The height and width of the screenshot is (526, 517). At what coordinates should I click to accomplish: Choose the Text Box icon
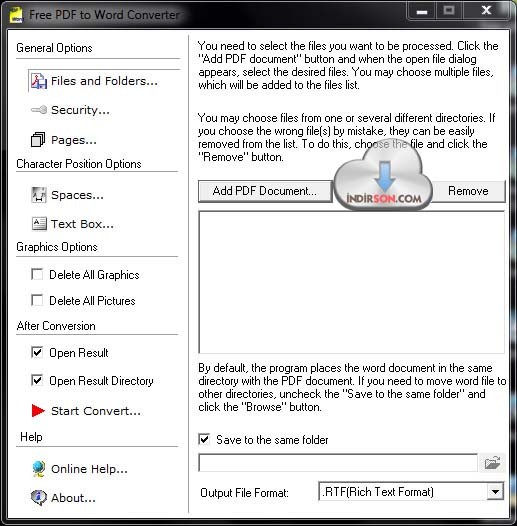point(39,224)
